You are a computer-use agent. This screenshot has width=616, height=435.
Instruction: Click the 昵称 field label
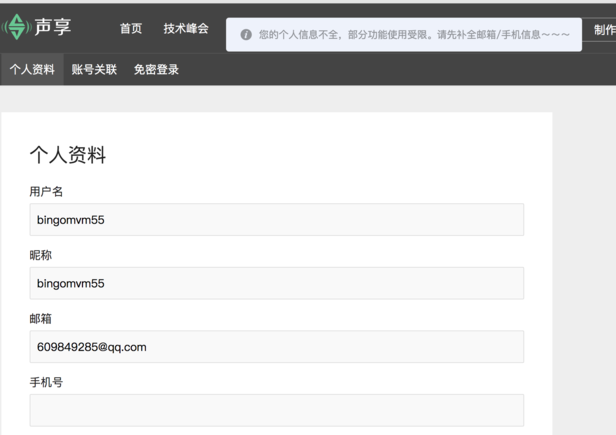pyautogui.click(x=40, y=256)
